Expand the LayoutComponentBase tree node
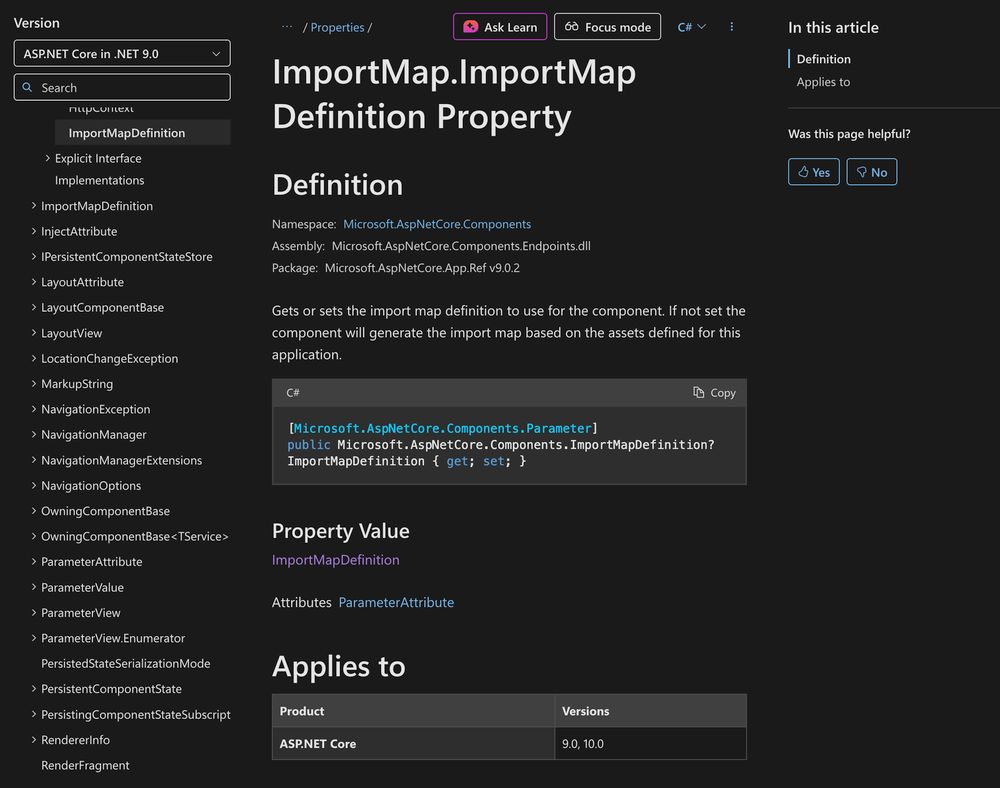The height and width of the screenshot is (788, 1000). click(x=34, y=307)
